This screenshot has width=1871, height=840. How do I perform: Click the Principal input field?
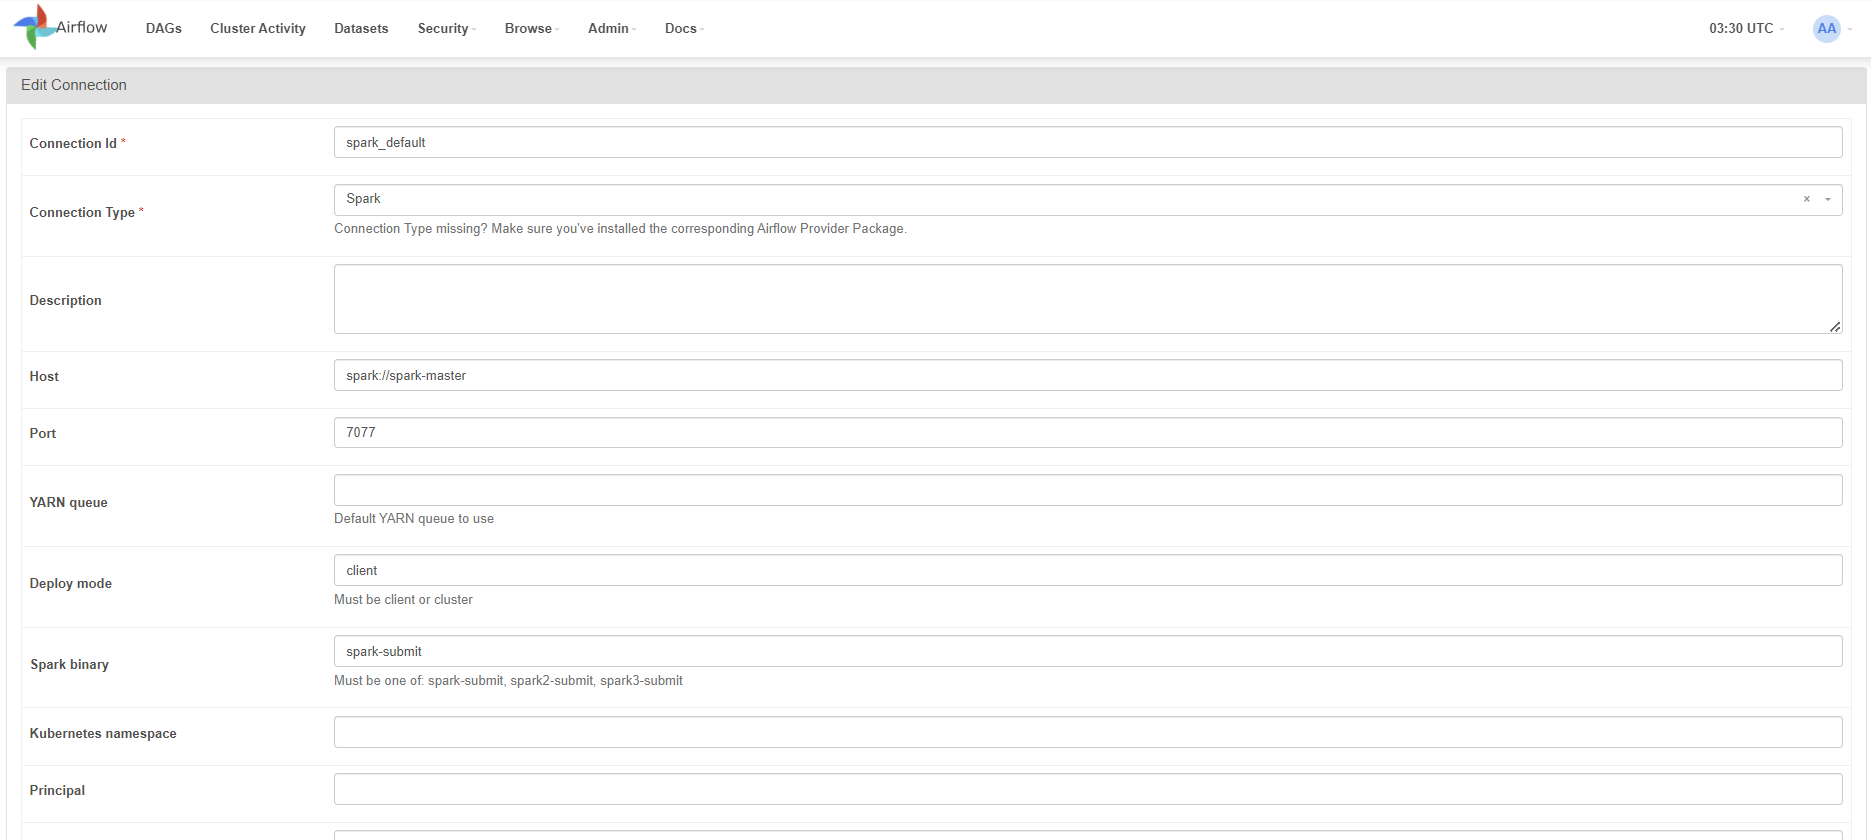click(x=1088, y=789)
